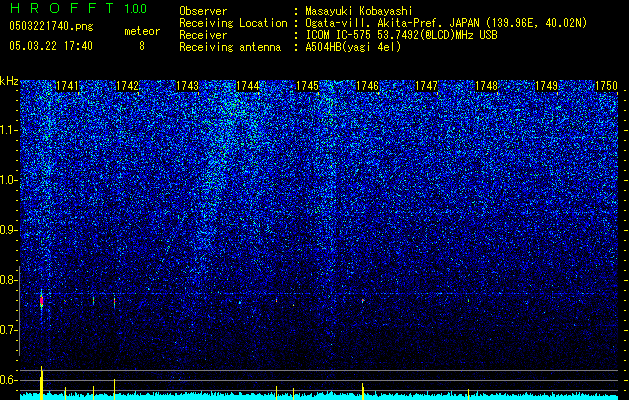Click the 1.0 kHz axis label

(9, 180)
